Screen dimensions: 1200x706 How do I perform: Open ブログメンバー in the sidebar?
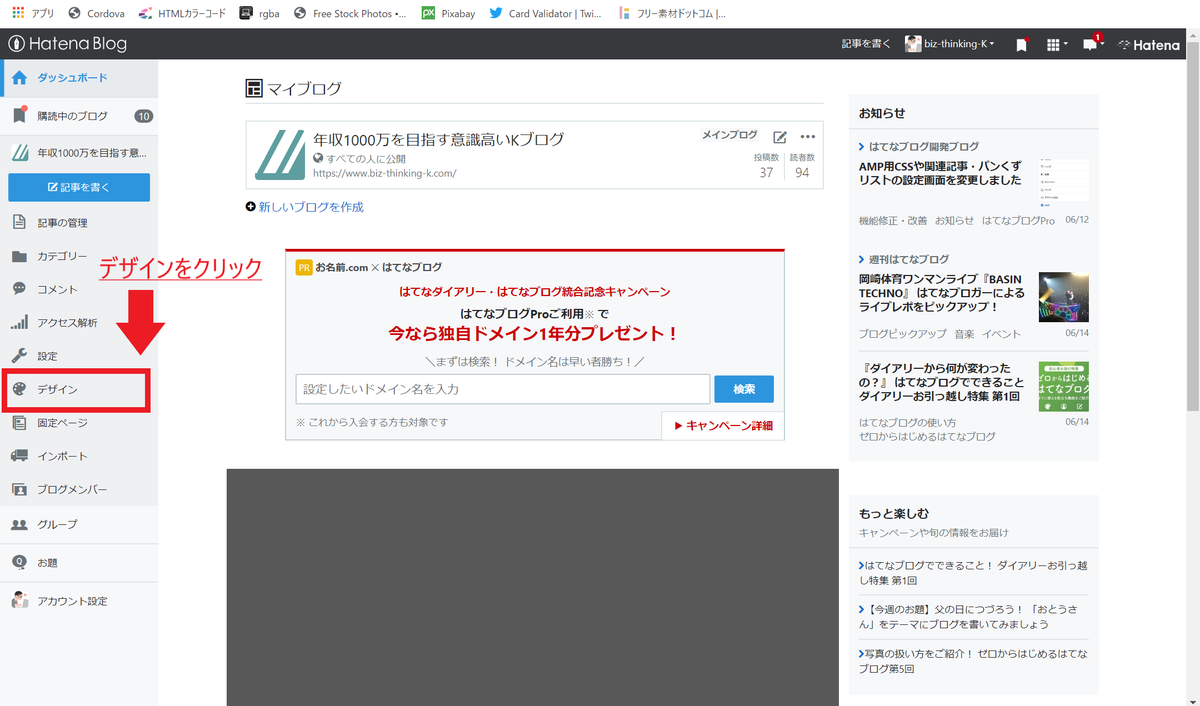79,490
